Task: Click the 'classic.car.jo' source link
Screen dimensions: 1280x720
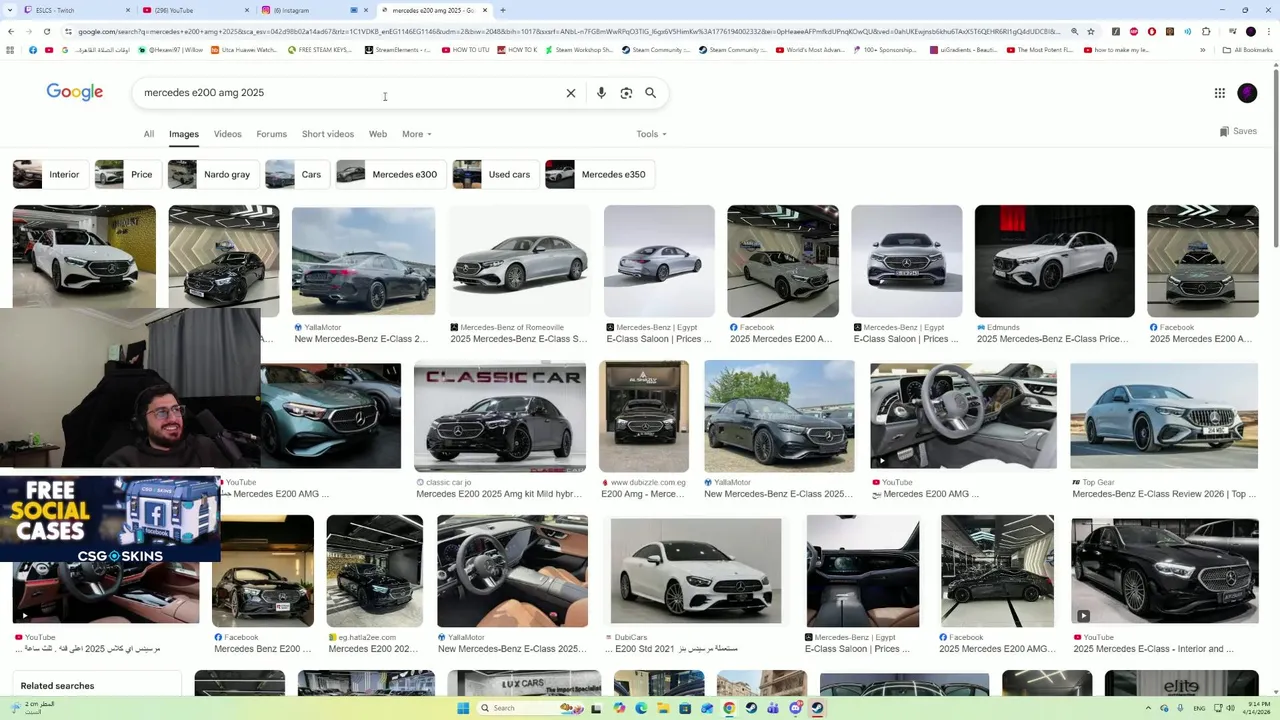Action: 448,482
